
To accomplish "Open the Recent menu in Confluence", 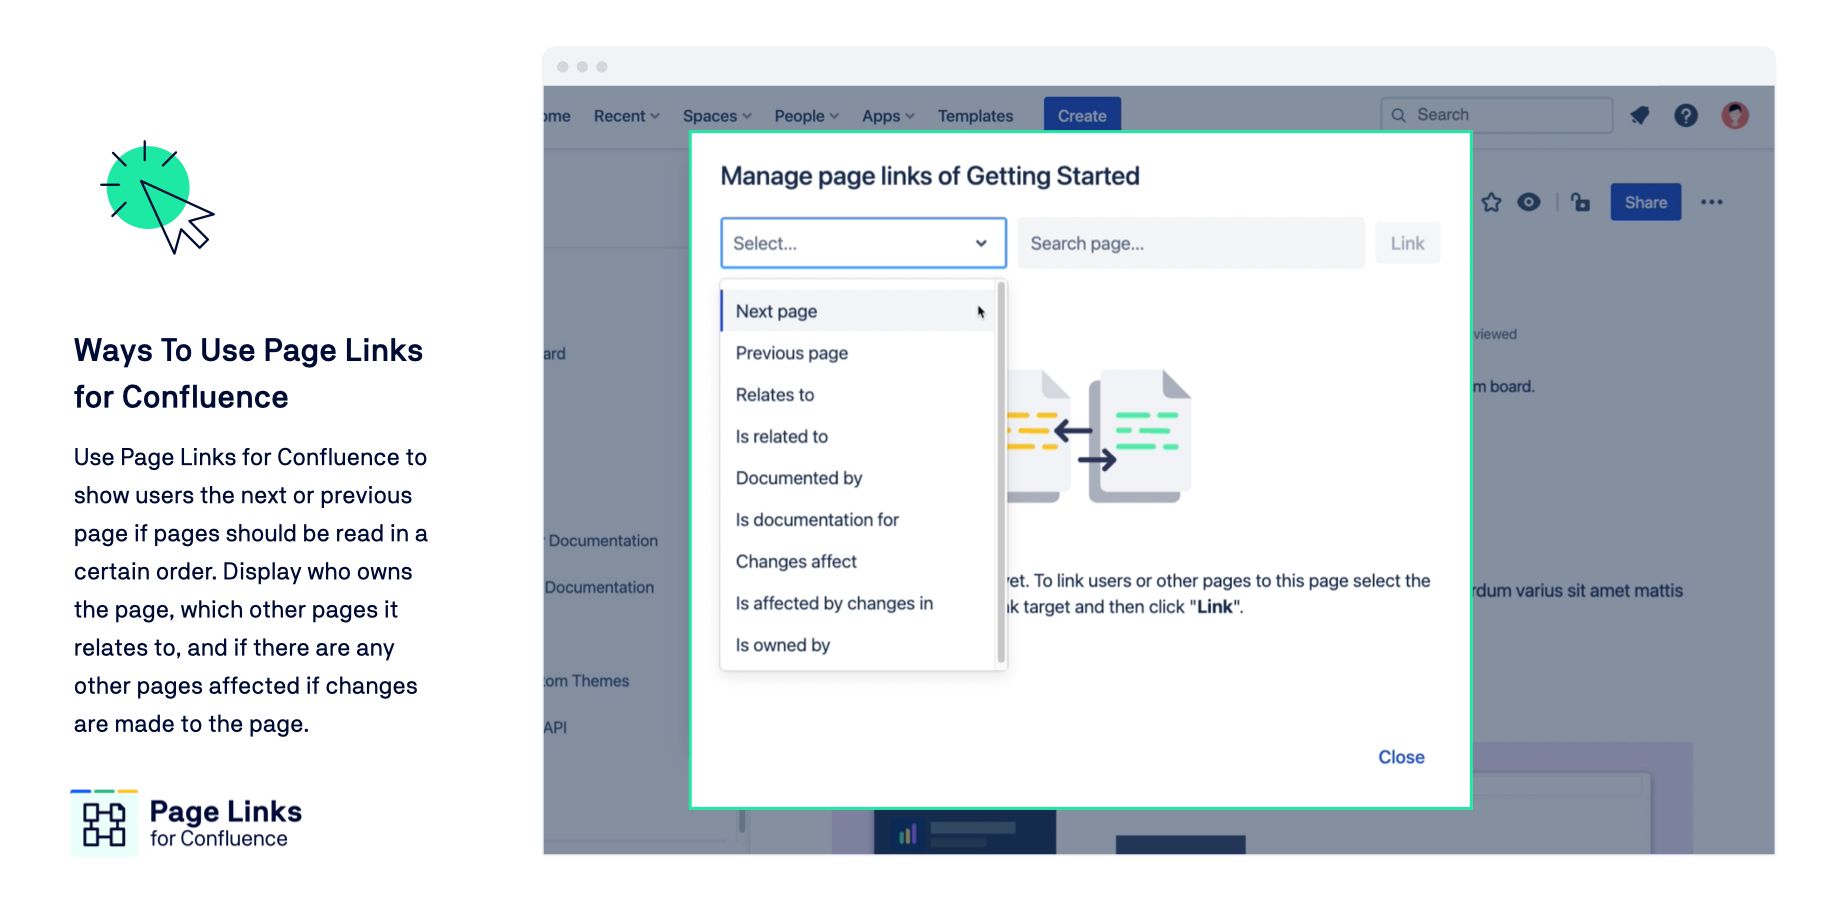I will [626, 116].
